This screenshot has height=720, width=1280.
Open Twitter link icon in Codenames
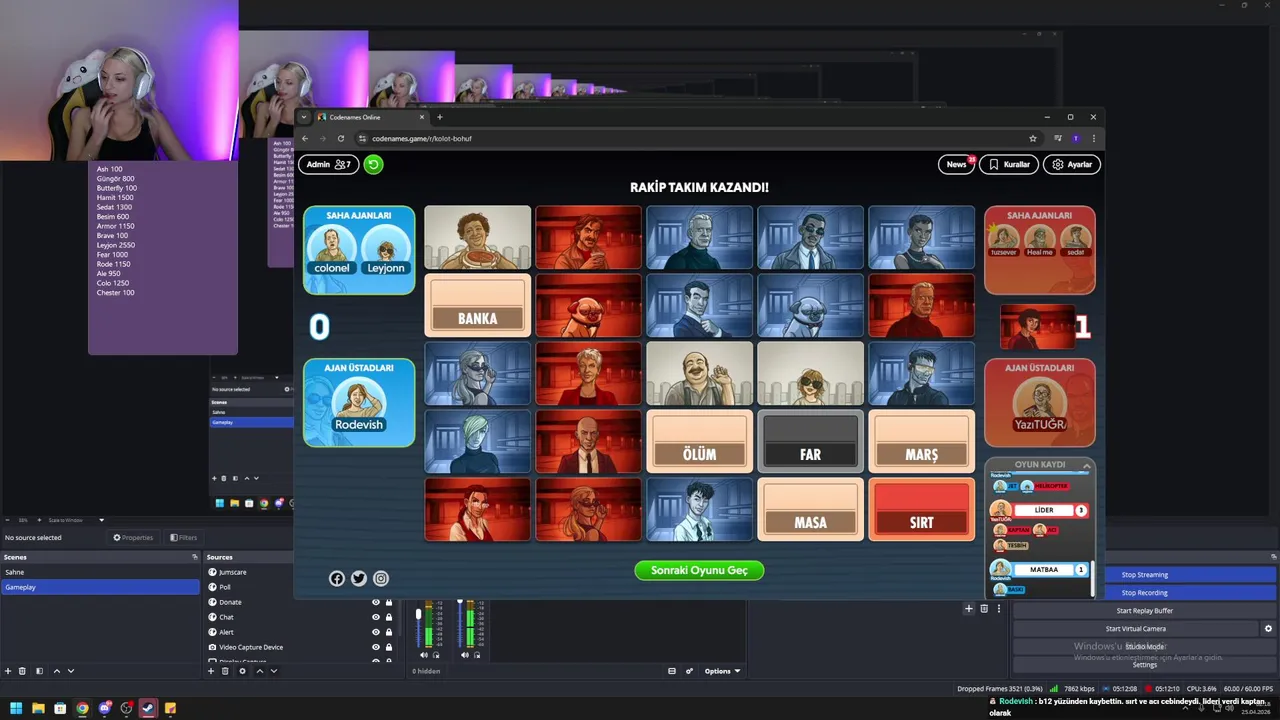click(359, 578)
